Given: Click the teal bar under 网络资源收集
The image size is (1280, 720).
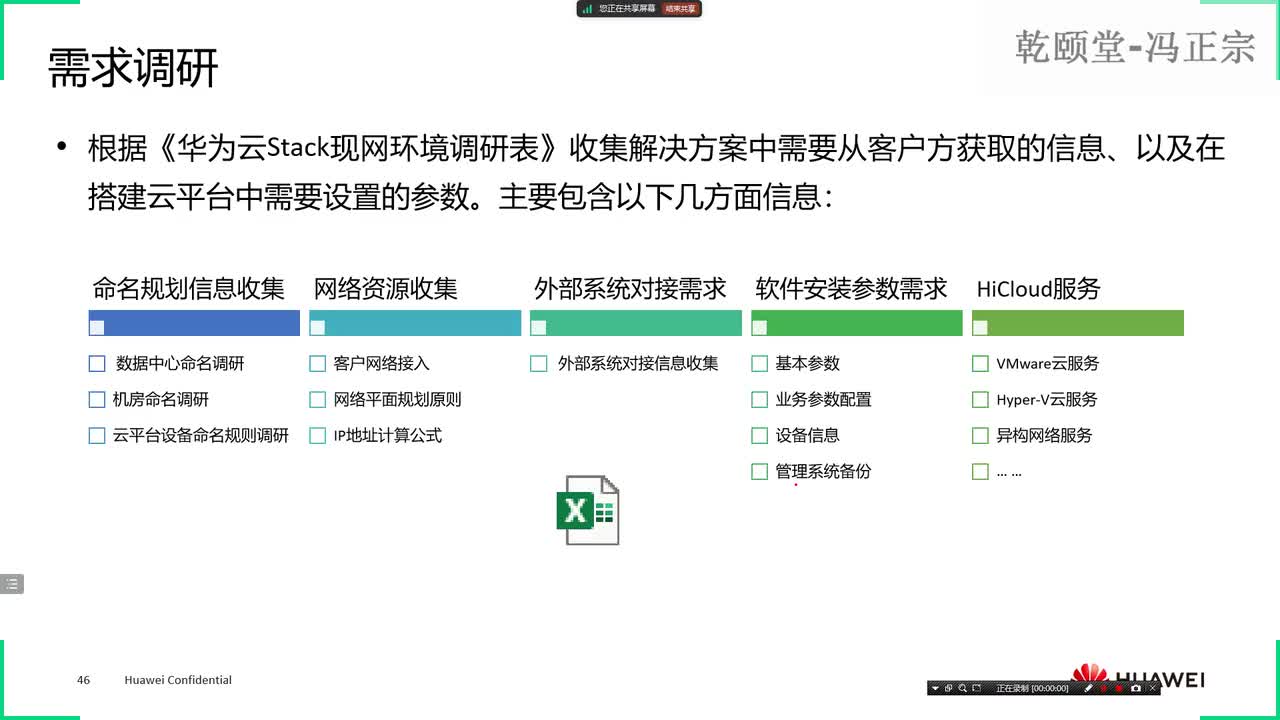Looking at the screenshot, I should tap(415, 323).
